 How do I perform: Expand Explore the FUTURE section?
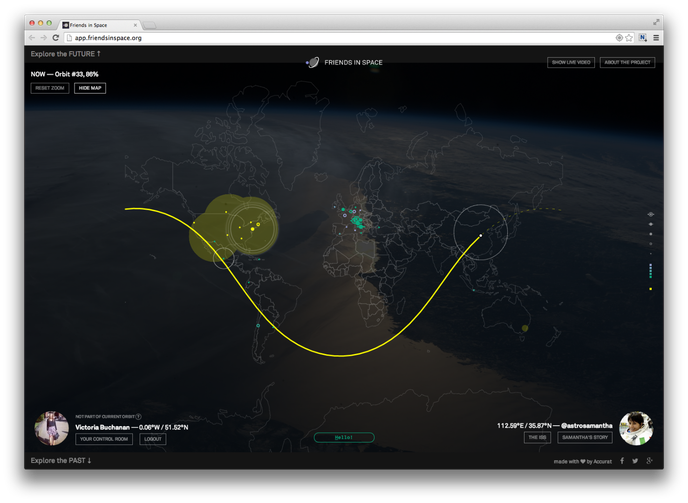tap(66, 53)
